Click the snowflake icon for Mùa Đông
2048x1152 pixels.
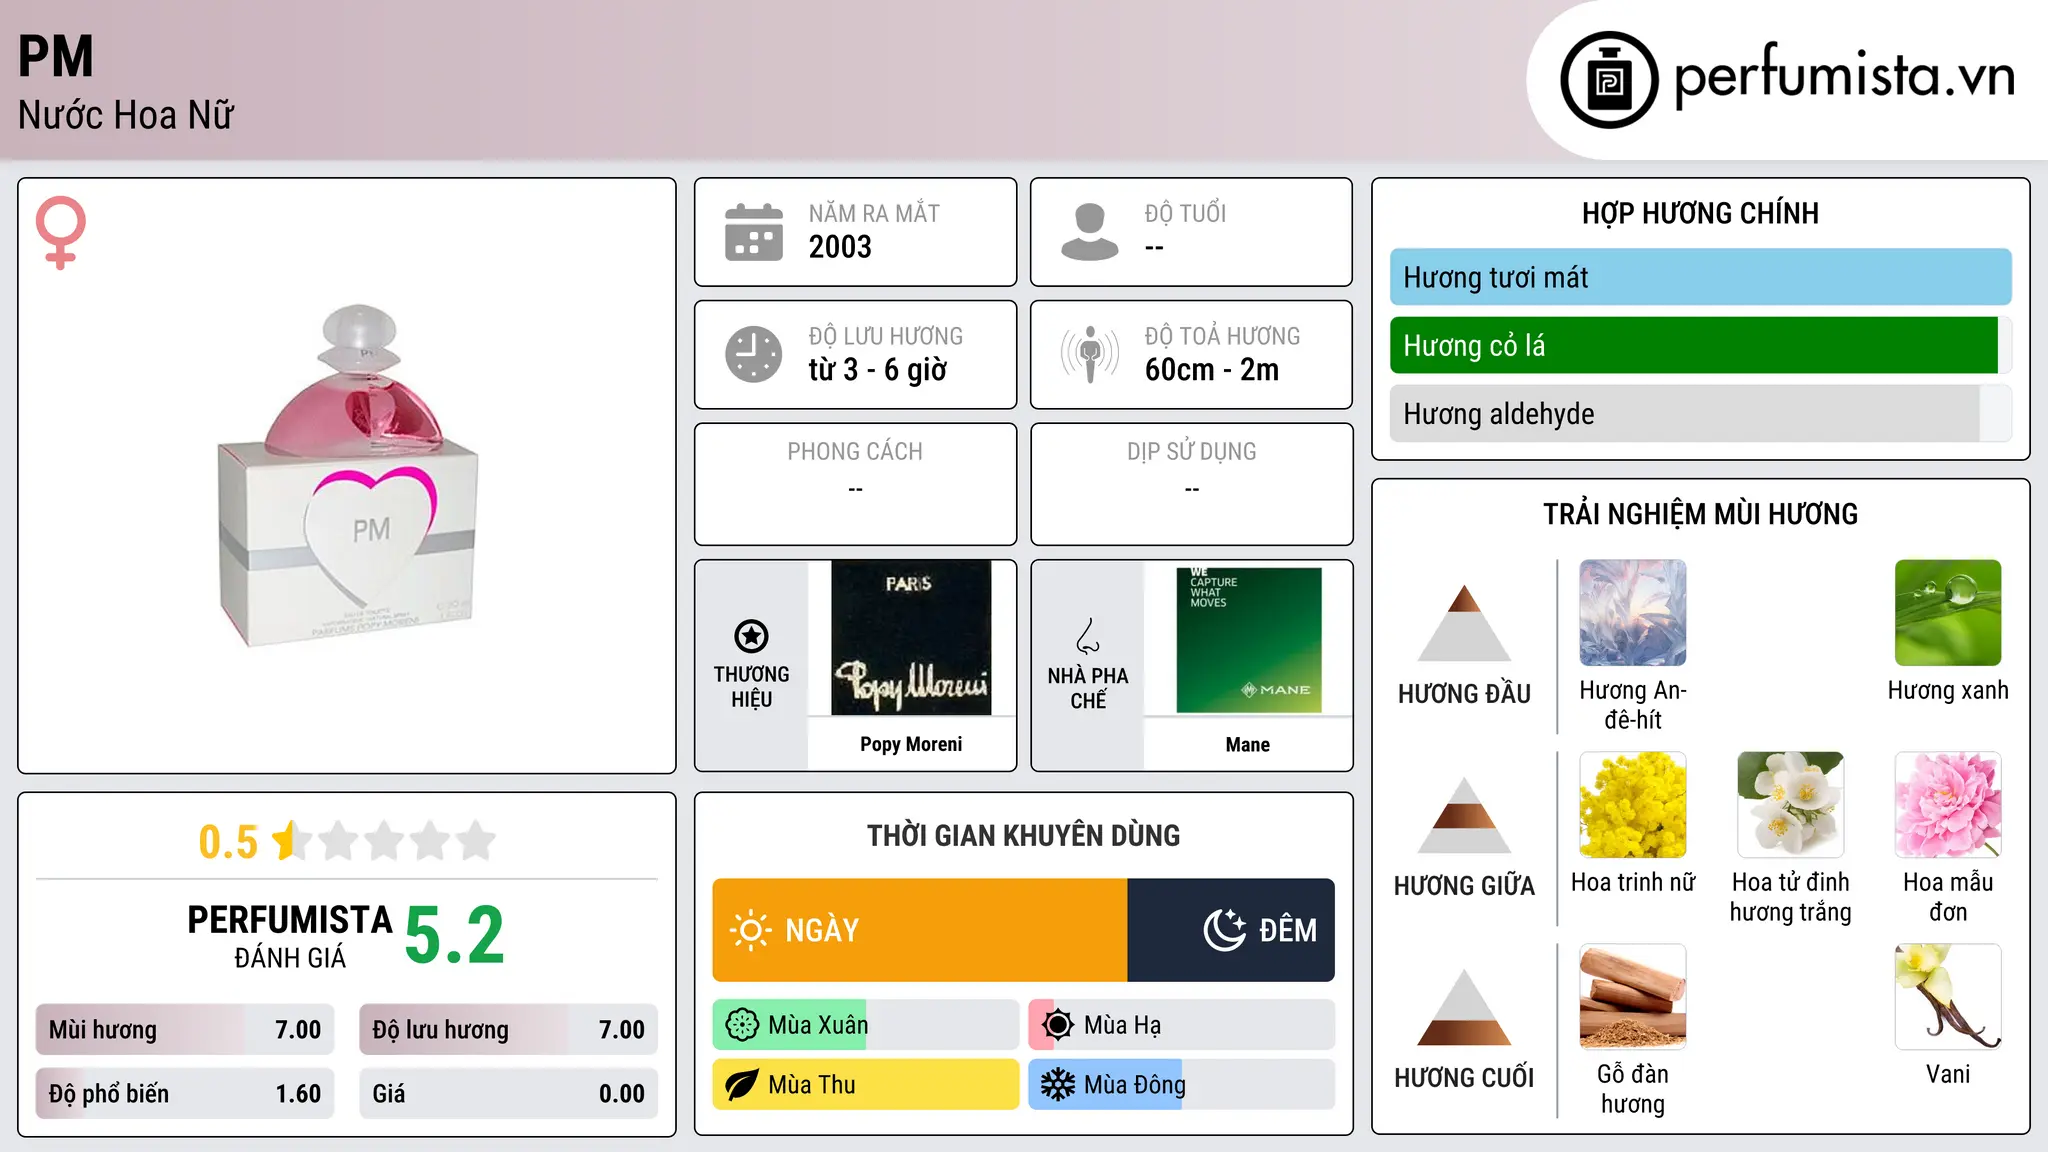click(x=1057, y=1085)
